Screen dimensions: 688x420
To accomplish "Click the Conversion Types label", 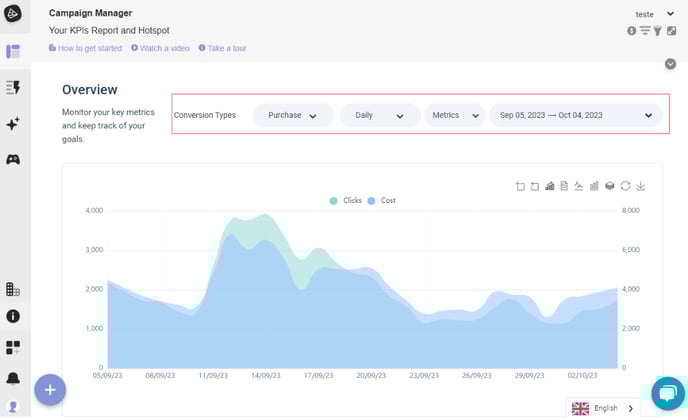I will point(204,115).
